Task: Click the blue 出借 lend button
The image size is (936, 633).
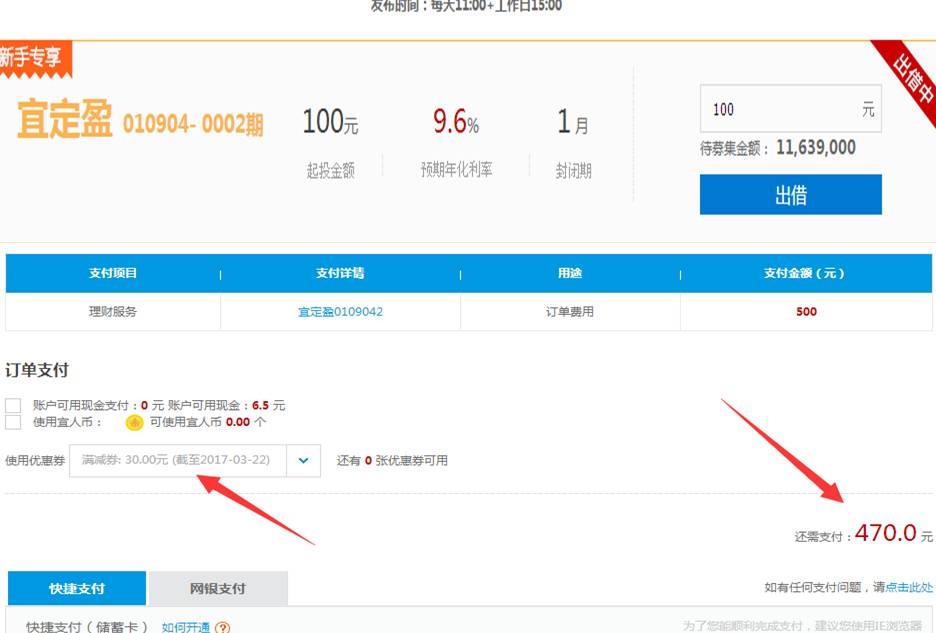Action: (x=790, y=195)
